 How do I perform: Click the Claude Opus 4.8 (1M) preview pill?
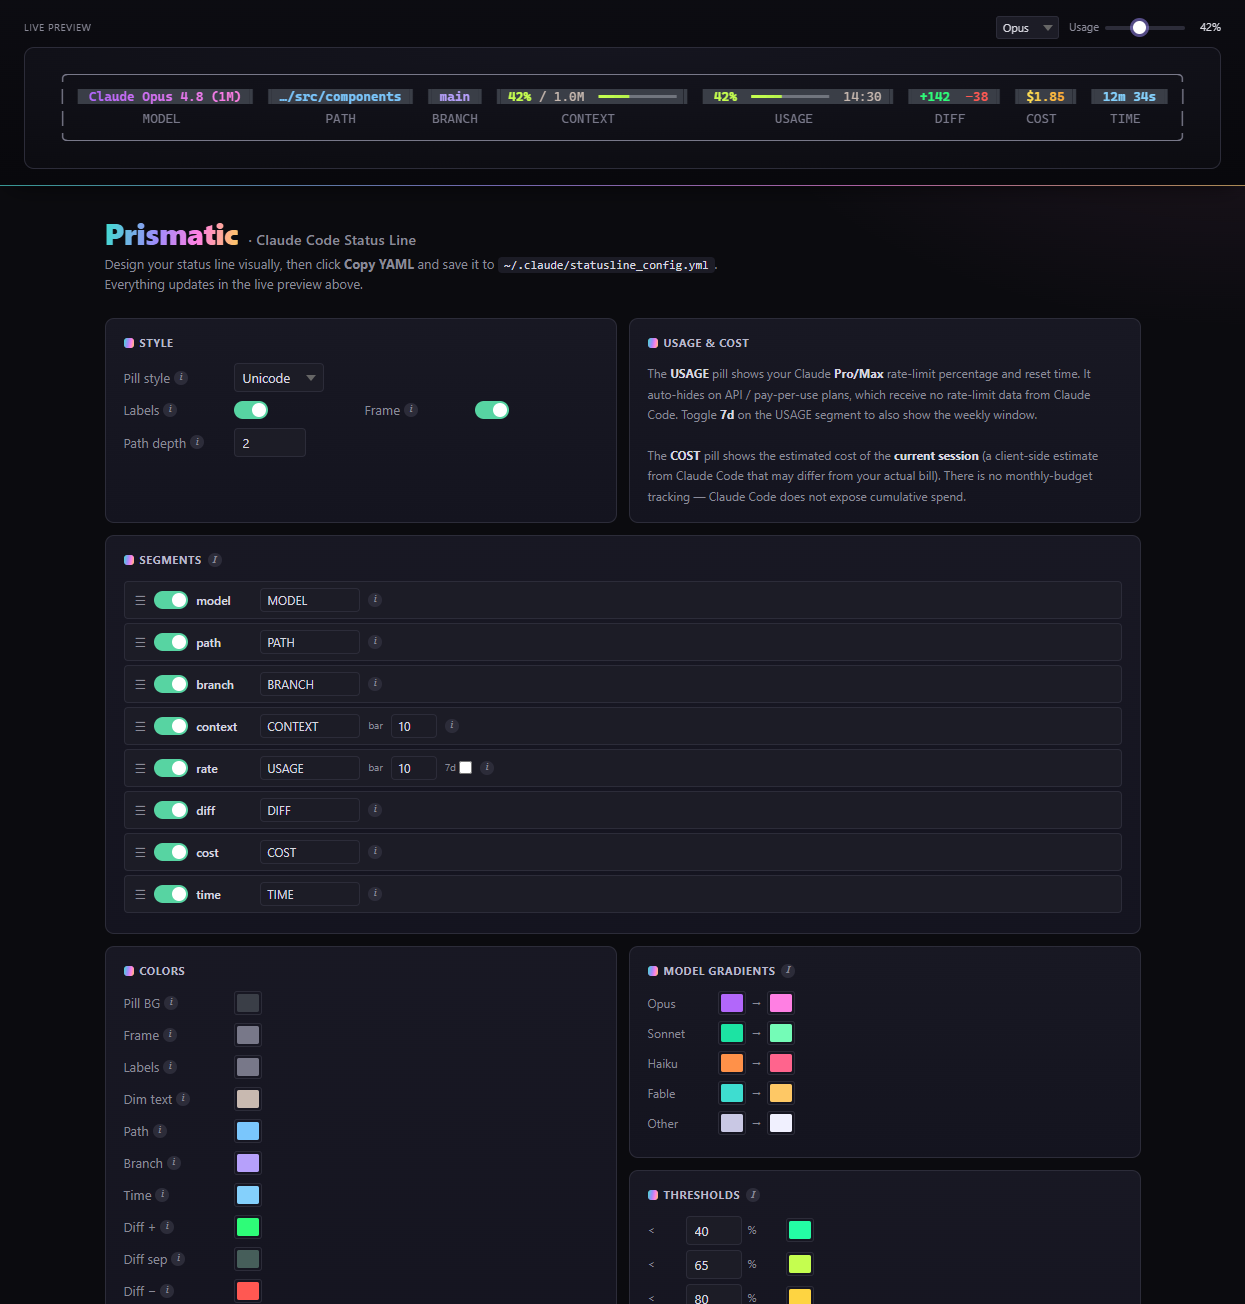(165, 97)
